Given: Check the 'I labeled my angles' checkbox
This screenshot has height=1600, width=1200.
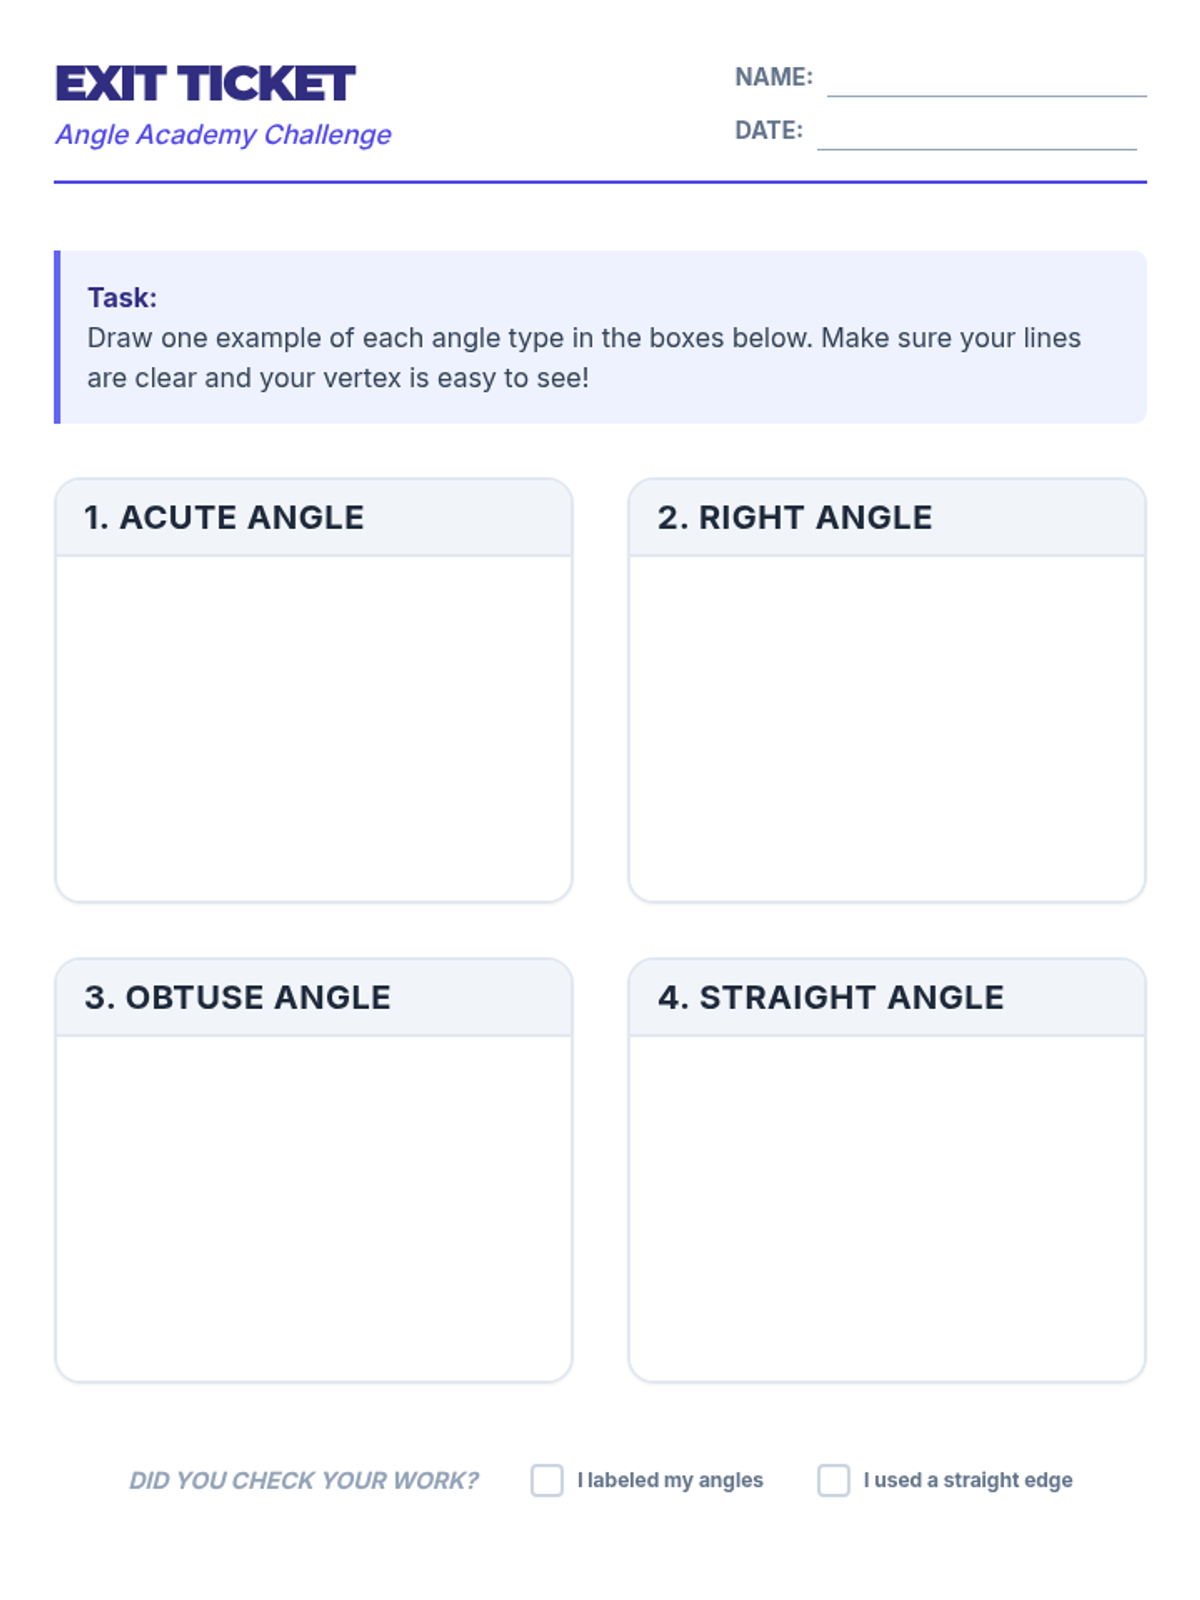Looking at the screenshot, I should pyautogui.click(x=547, y=1480).
